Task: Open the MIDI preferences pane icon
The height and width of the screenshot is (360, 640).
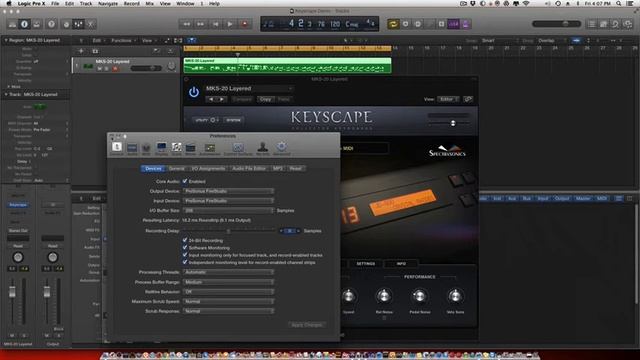Action: point(146,149)
